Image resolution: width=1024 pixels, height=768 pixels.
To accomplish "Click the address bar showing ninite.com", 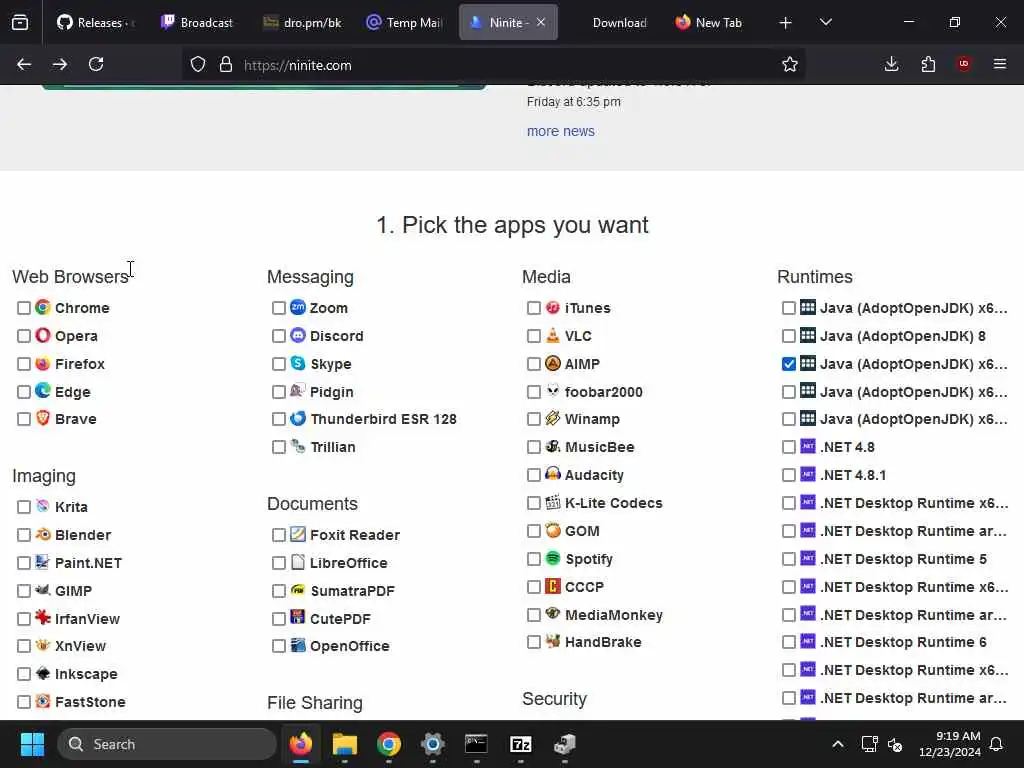I will pyautogui.click(x=493, y=65).
